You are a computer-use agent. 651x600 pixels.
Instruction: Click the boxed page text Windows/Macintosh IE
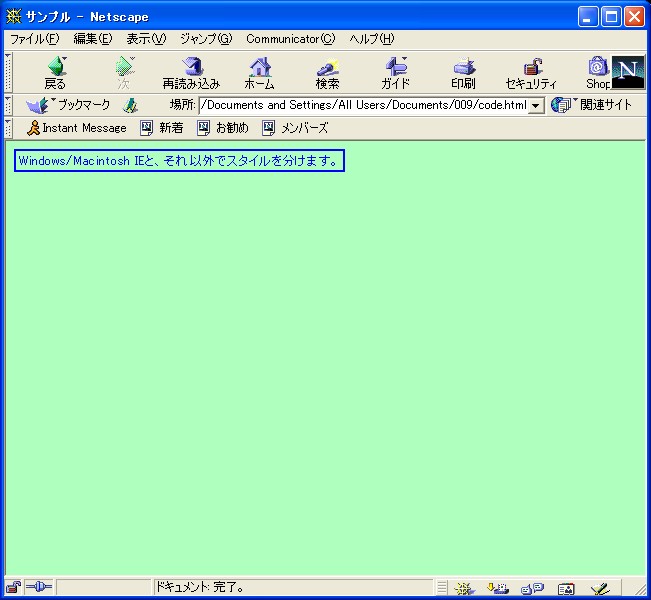pyautogui.click(x=179, y=161)
